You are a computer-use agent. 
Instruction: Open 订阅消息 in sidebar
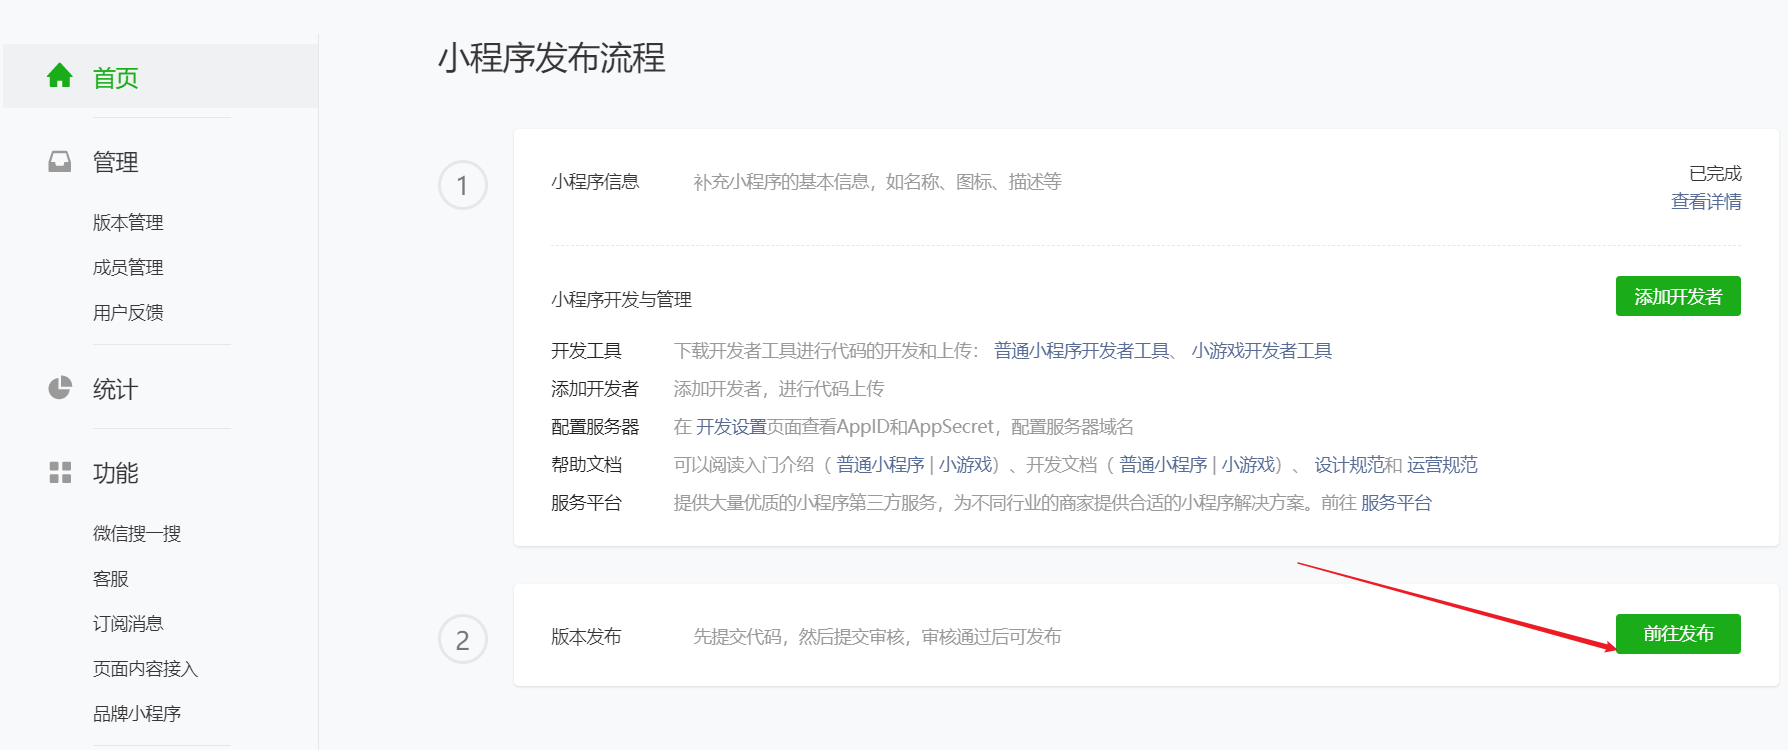[128, 623]
